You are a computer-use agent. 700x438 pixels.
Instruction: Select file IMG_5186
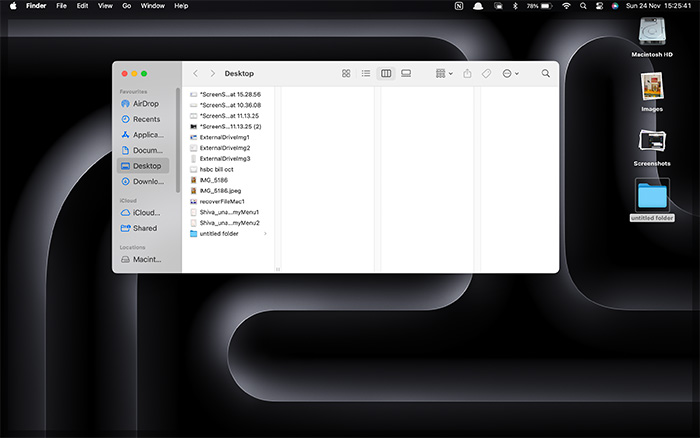pyautogui.click(x=229, y=180)
